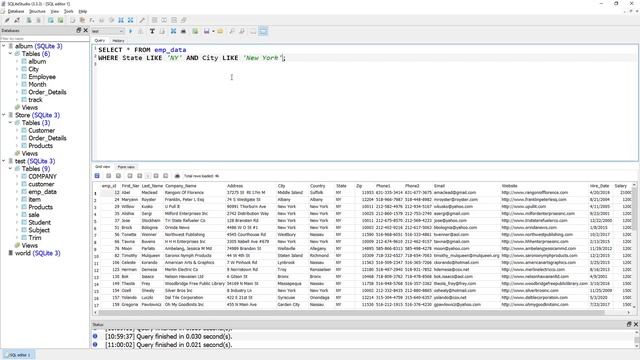Screen dimensions: 640x360
Task: Switch to the Form view tab
Action: coord(126,167)
